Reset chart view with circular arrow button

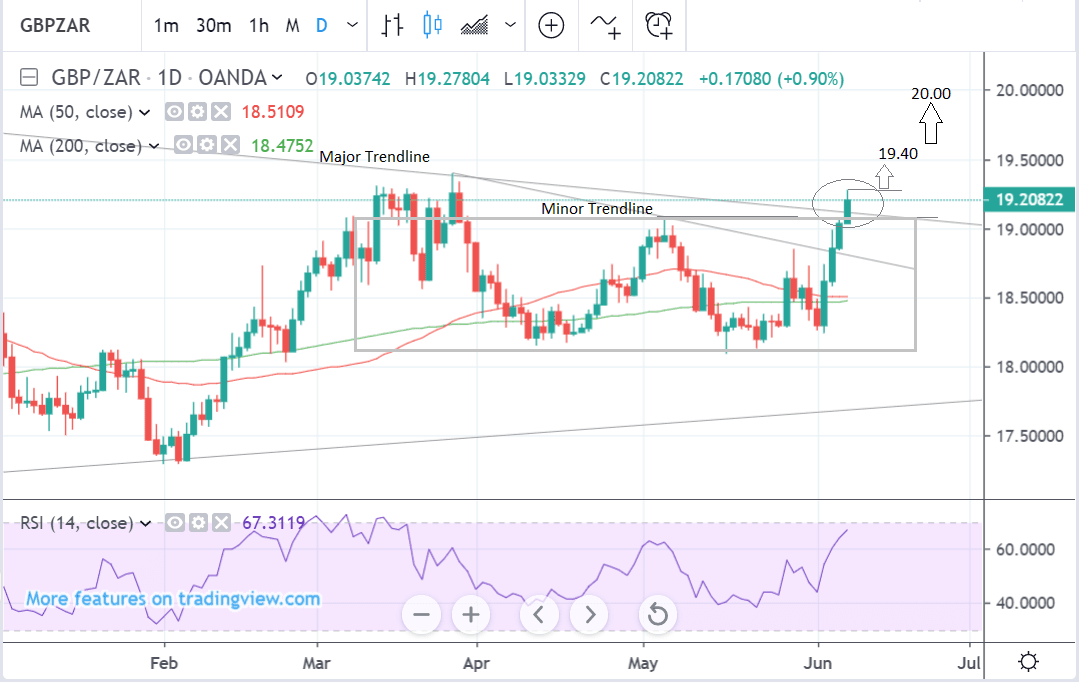tap(657, 614)
